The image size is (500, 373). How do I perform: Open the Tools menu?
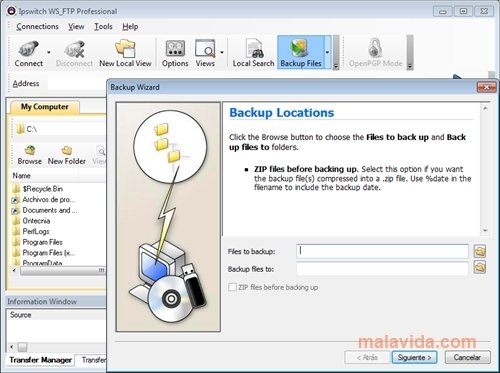pos(103,27)
